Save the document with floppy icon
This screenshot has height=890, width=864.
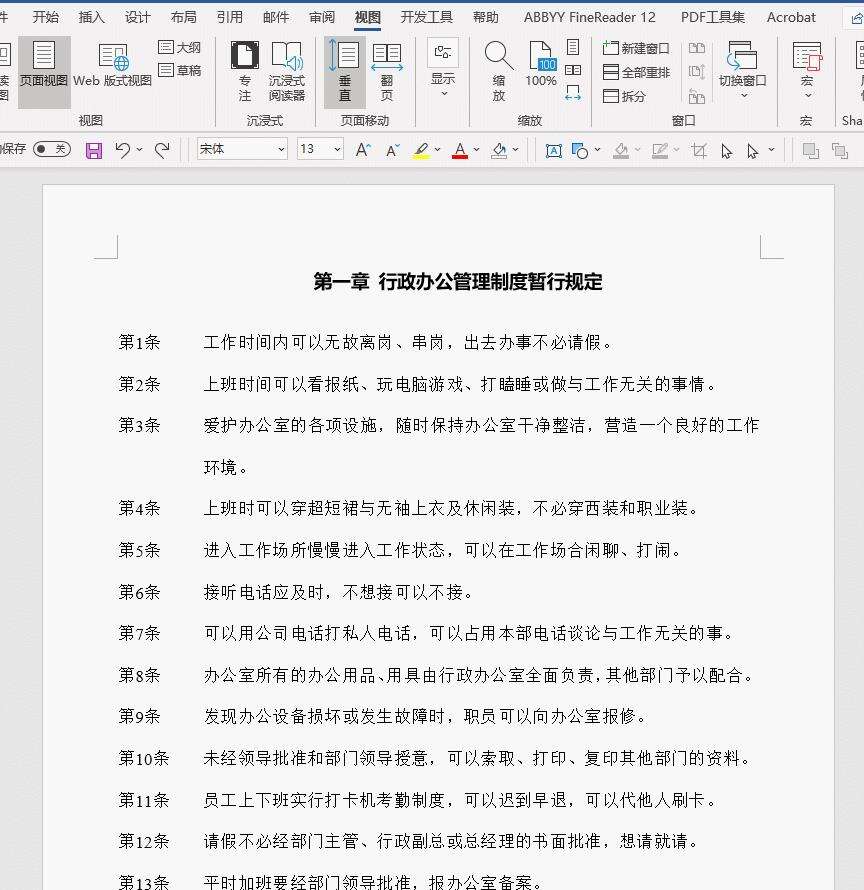[94, 150]
